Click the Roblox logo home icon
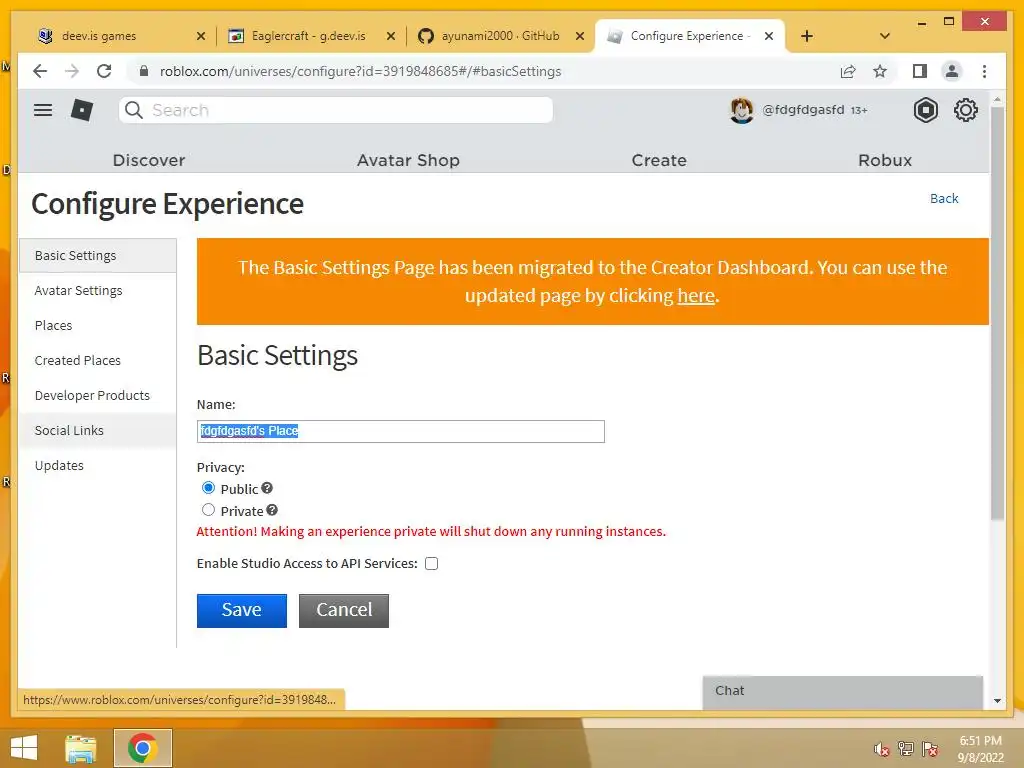 [x=82, y=110]
